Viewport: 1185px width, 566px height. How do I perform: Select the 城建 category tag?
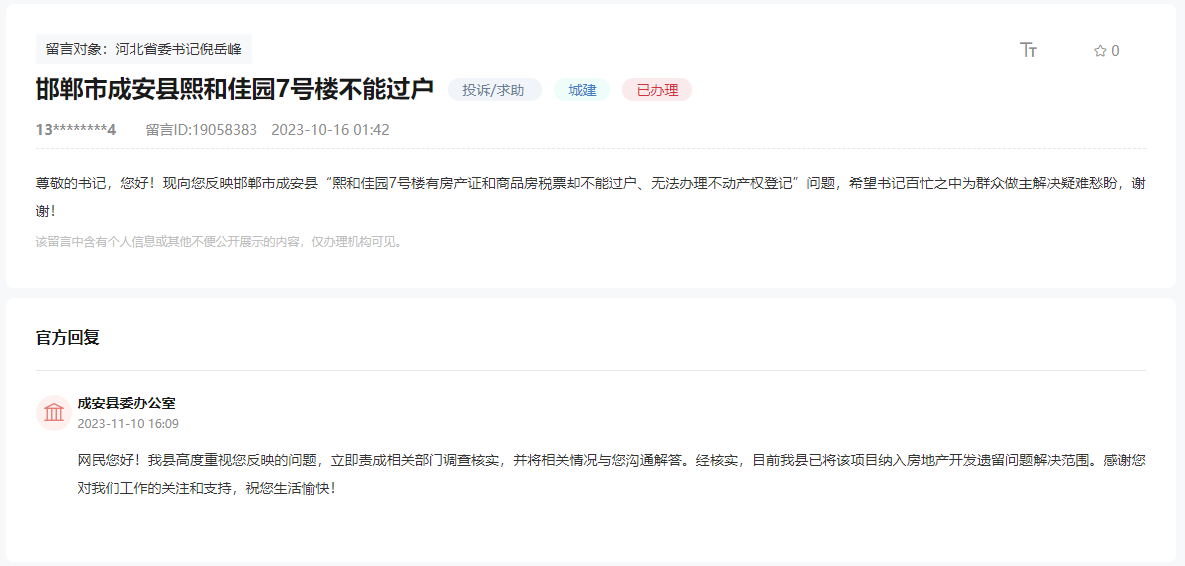click(582, 90)
